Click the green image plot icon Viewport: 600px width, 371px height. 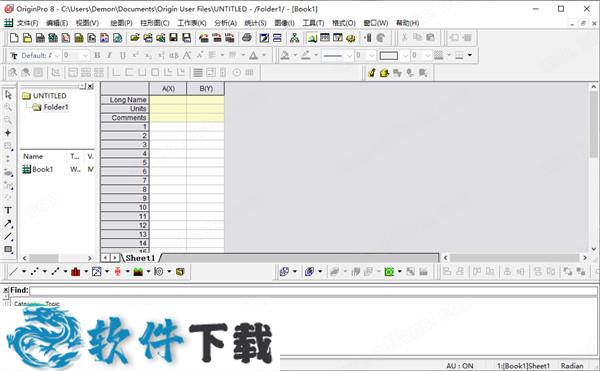(x=389, y=272)
